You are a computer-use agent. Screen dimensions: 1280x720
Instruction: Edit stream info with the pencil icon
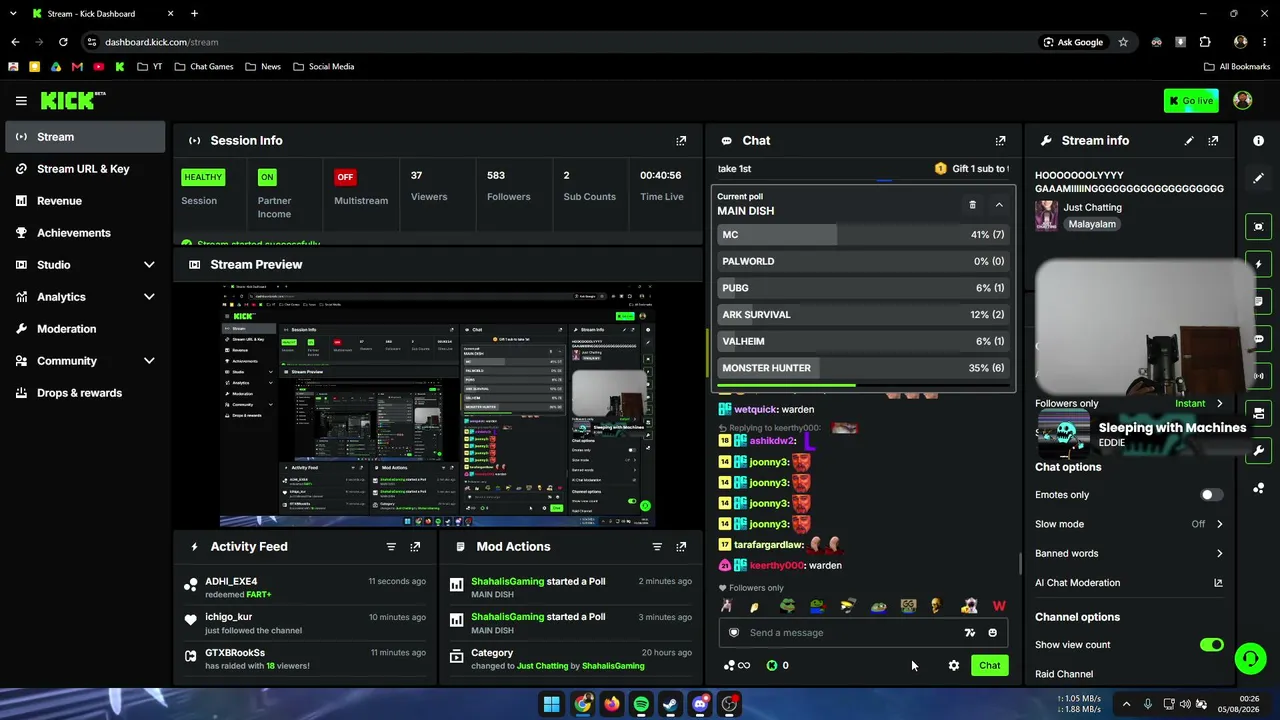(1189, 141)
